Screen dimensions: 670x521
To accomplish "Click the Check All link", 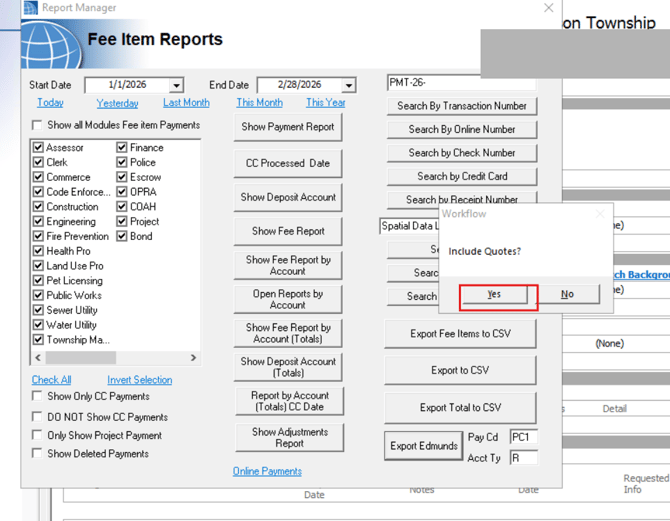I will coord(51,380).
